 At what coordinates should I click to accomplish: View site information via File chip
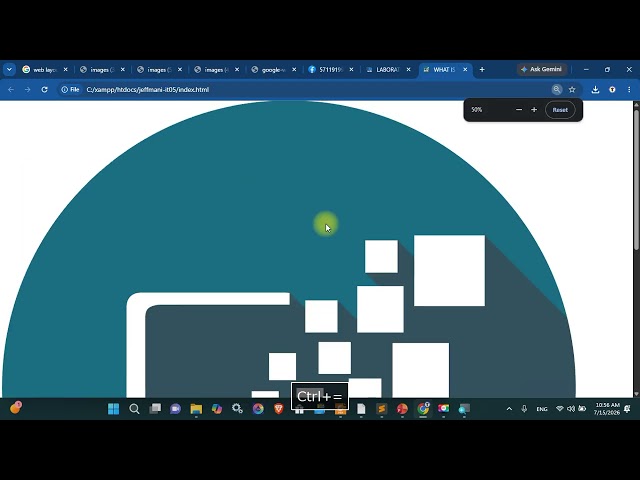click(x=70, y=89)
